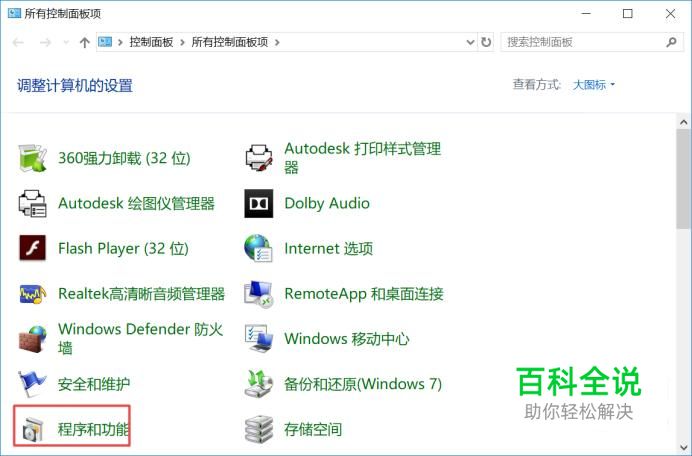Screen dimensions: 692x456
Task: Open Windows Defender 防火墙 link
Action: click(x=140, y=338)
